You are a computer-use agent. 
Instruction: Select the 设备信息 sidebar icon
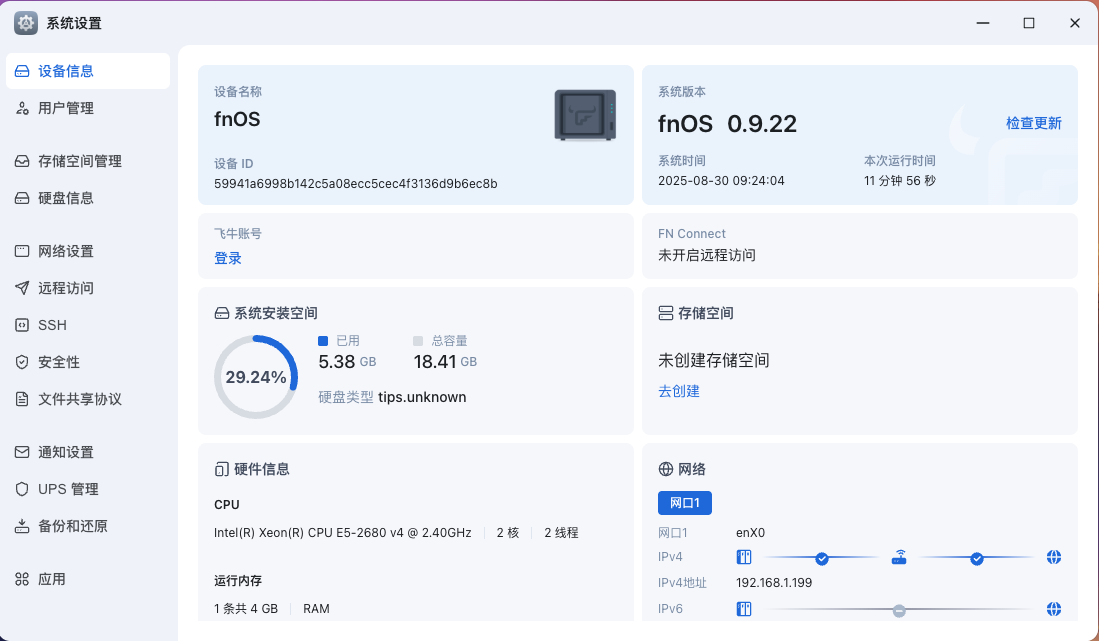click(22, 71)
